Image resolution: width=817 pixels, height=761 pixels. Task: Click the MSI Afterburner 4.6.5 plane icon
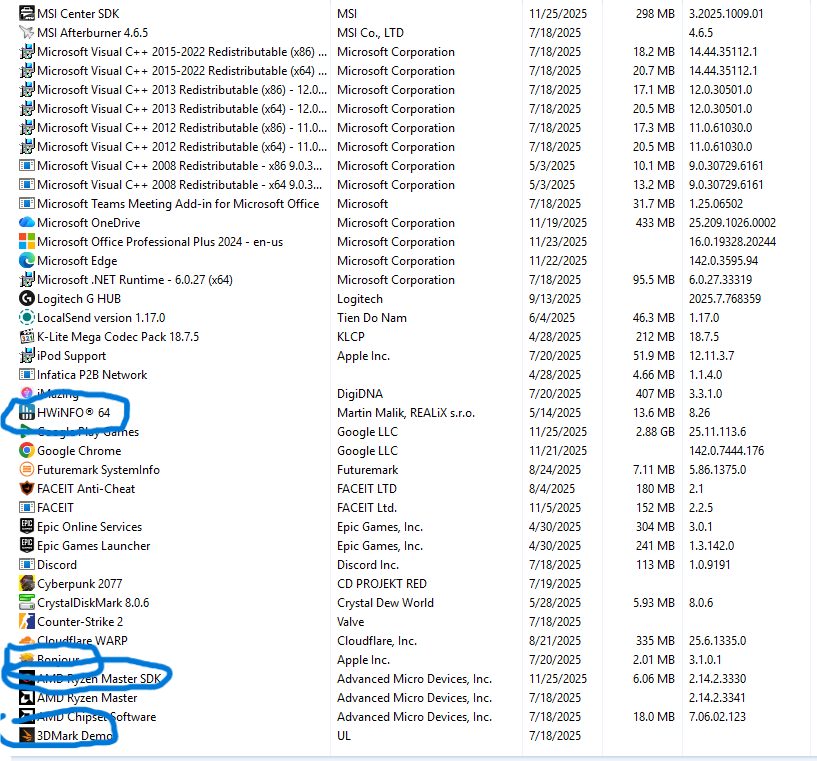(x=27, y=33)
